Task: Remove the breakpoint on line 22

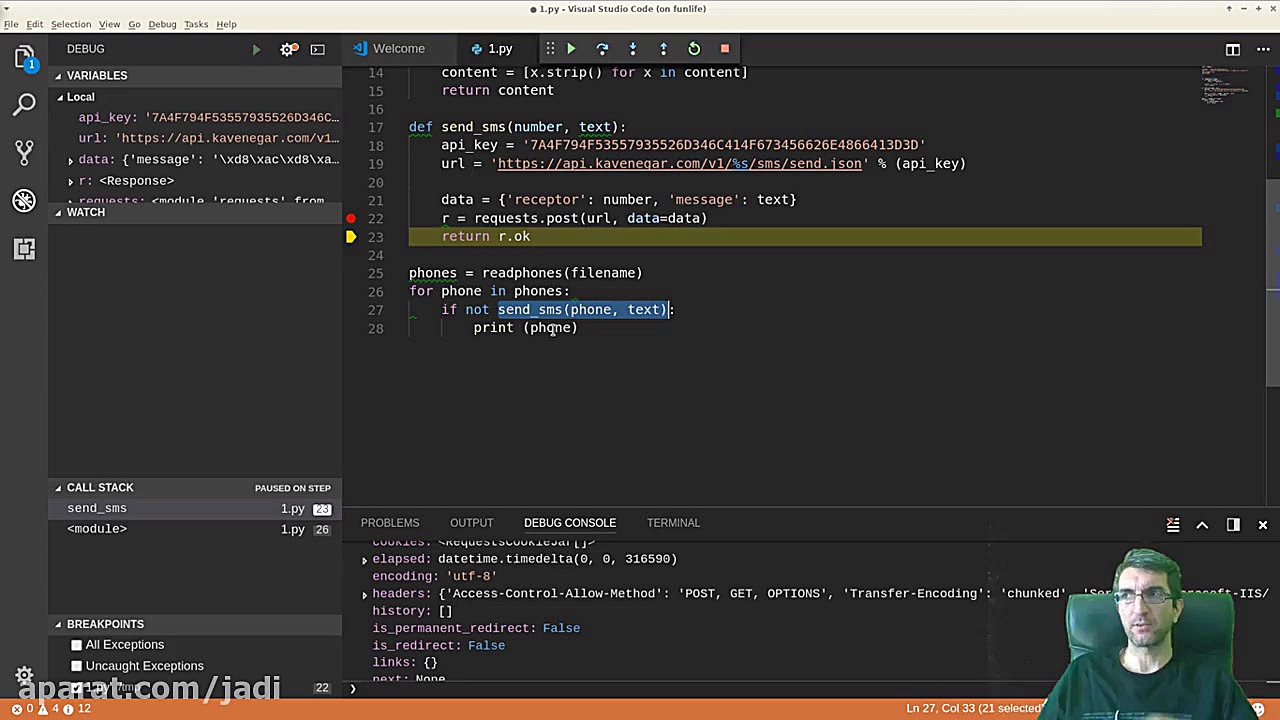Action: pyautogui.click(x=351, y=218)
